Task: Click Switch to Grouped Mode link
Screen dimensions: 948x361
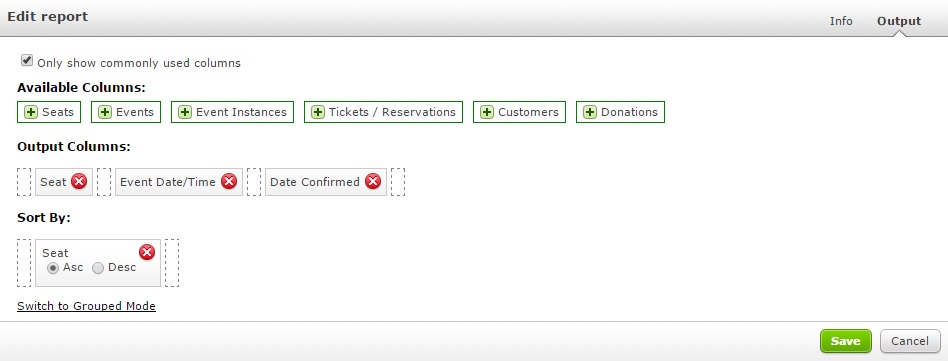Action: pyautogui.click(x=86, y=306)
